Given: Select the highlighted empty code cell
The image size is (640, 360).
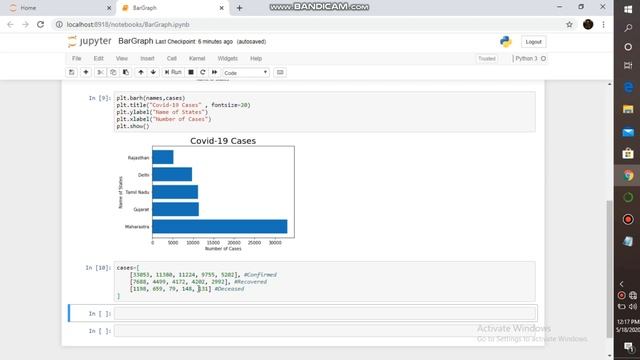Looking at the screenshot, I should coord(324,313).
